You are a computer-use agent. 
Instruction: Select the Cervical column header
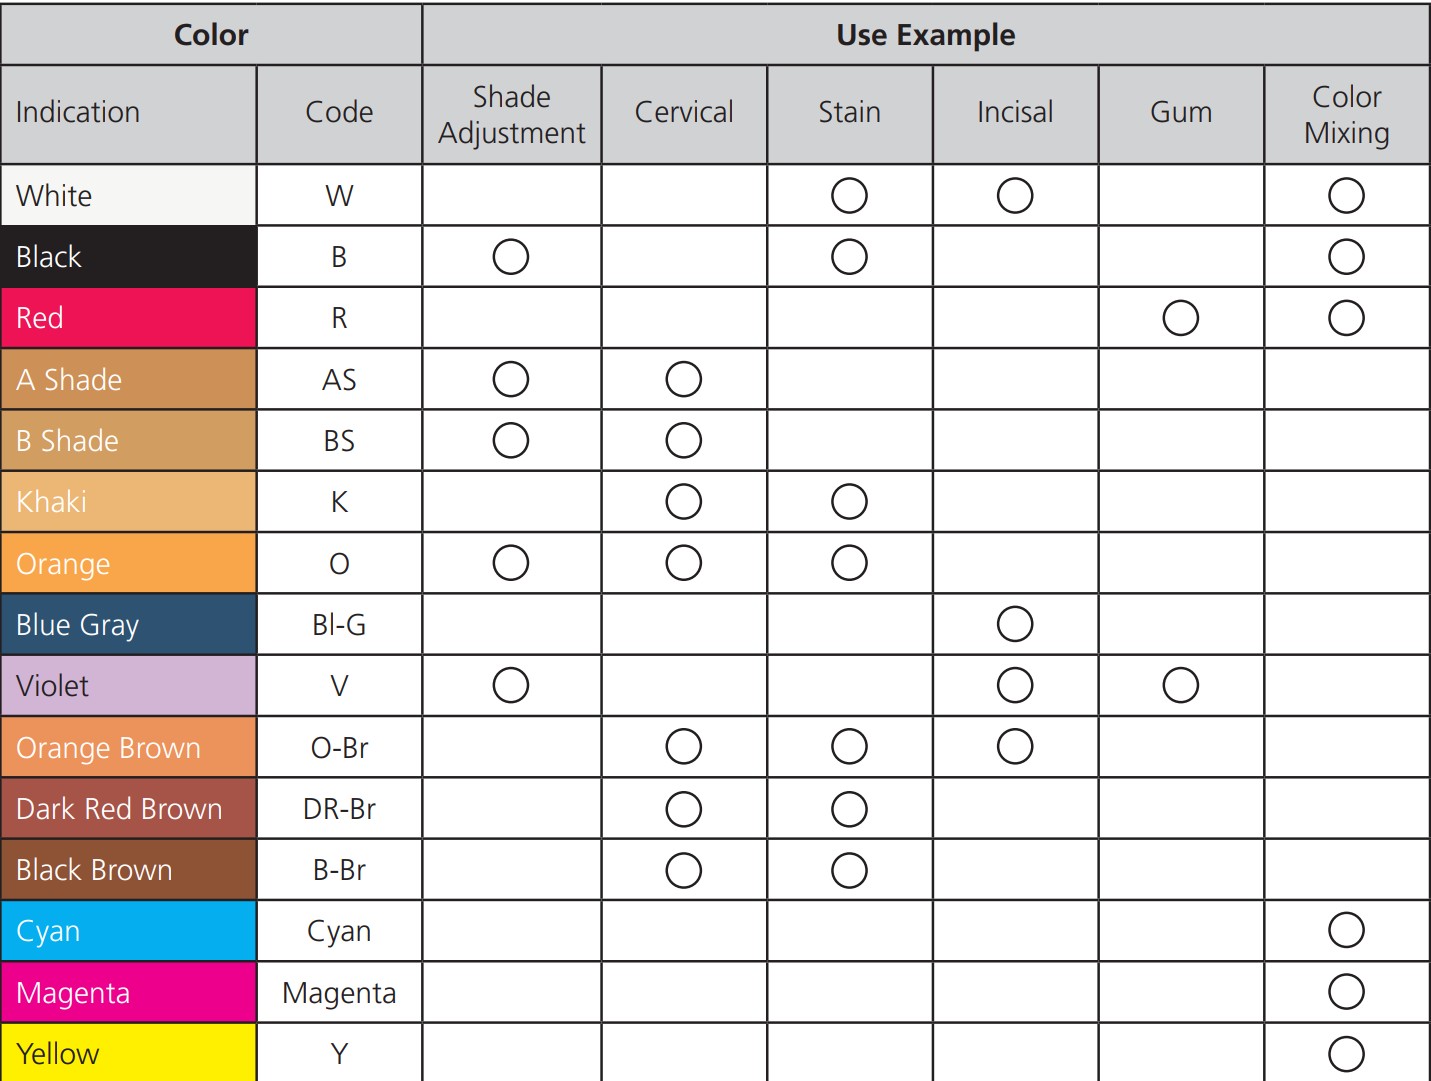684,113
